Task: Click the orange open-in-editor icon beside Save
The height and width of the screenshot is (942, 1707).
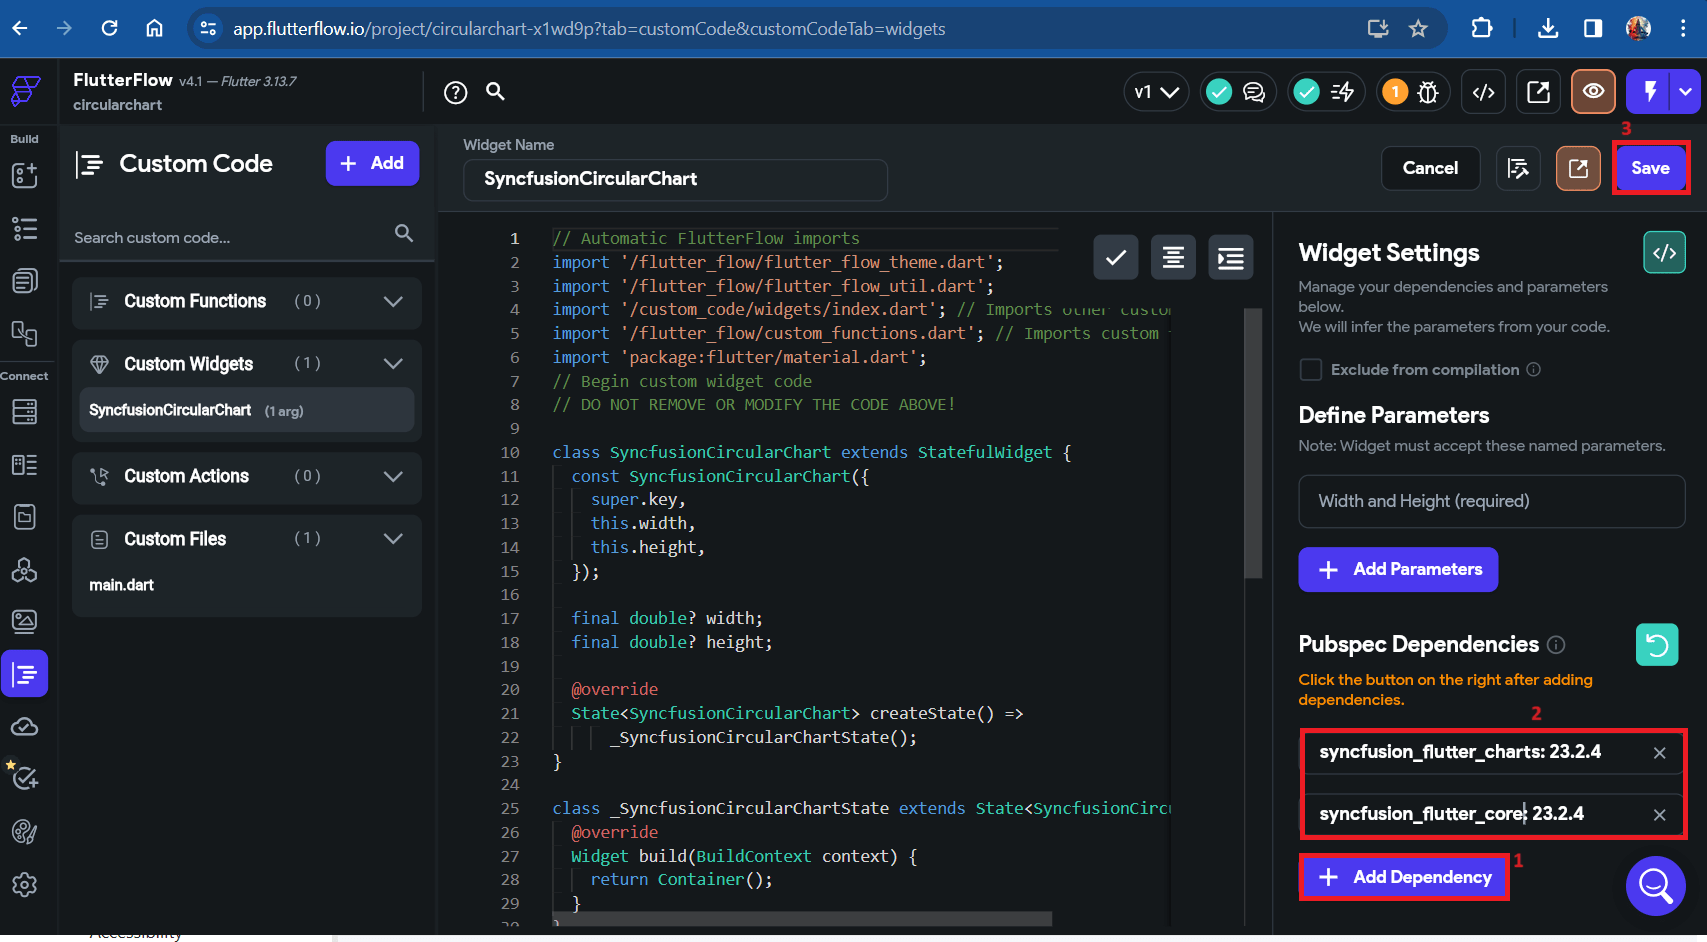Action: 1578,168
